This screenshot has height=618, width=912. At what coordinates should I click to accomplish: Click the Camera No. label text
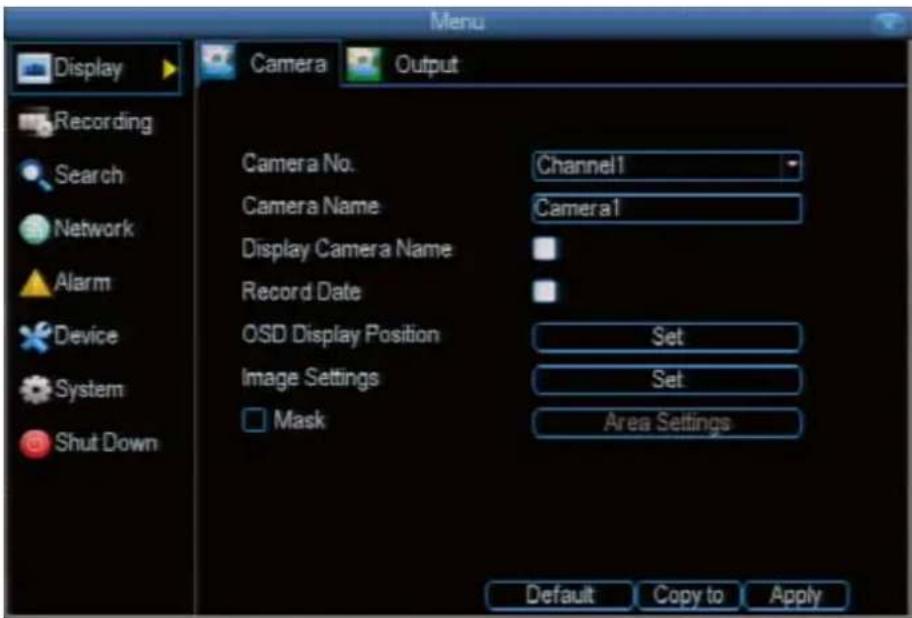[x=298, y=163]
